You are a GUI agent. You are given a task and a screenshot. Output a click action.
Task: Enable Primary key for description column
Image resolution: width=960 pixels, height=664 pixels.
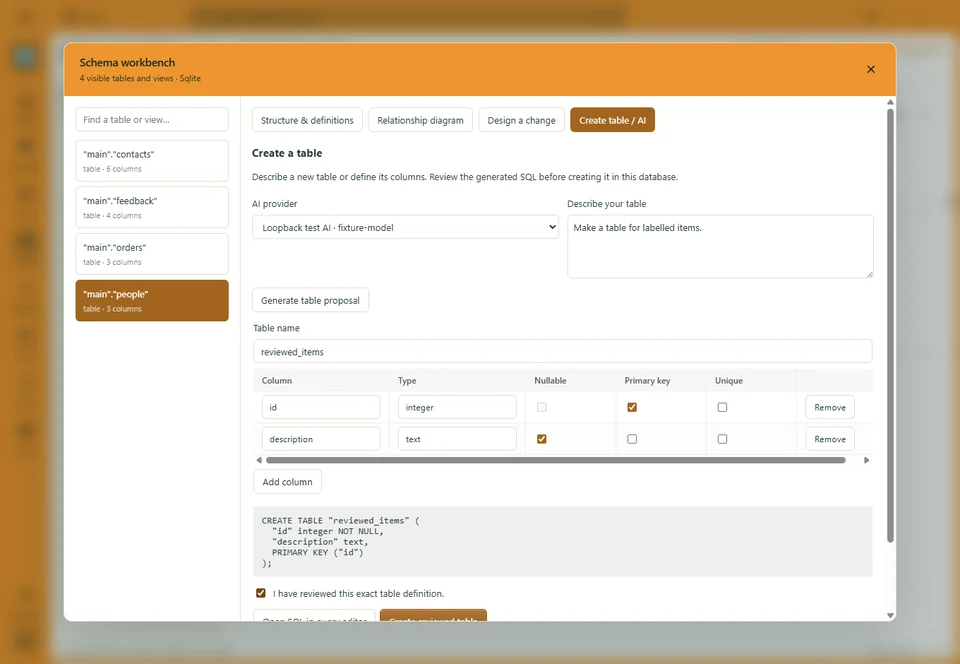click(632, 439)
